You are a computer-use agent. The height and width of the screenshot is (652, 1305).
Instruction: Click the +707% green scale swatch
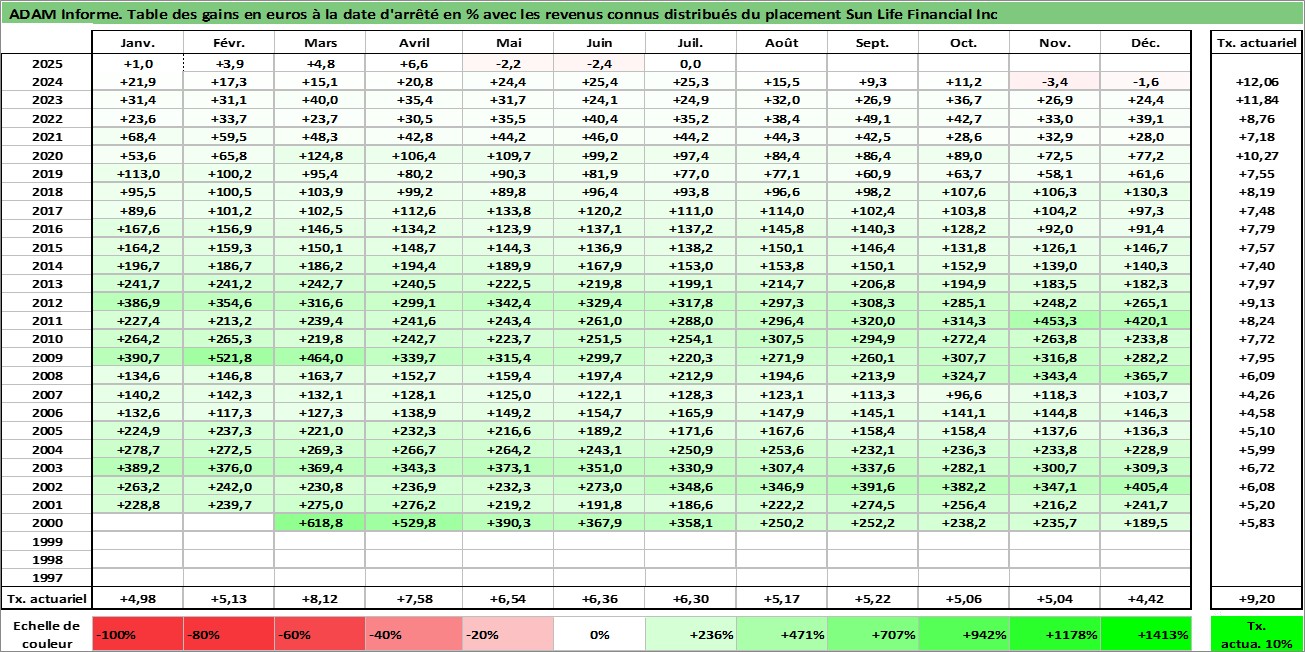click(x=873, y=634)
